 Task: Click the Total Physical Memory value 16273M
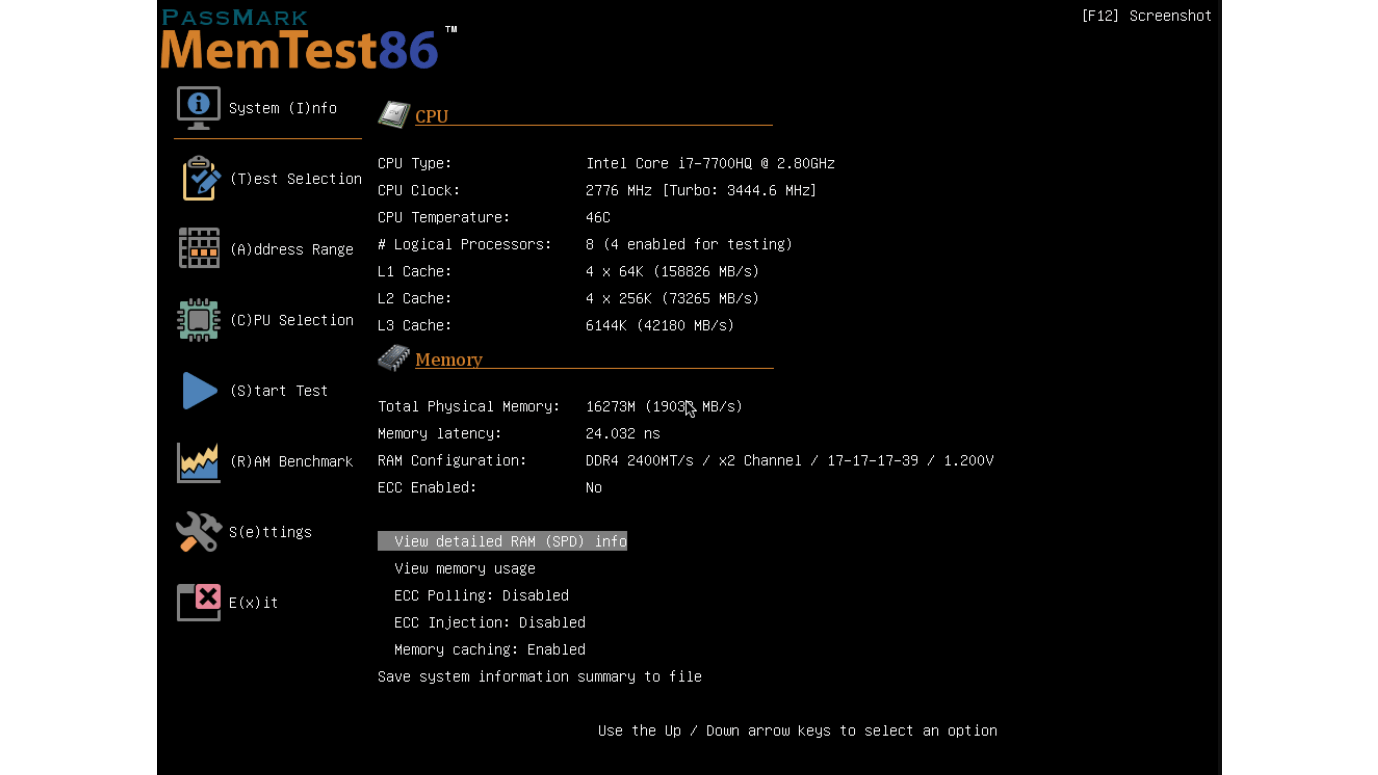[664, 407]
